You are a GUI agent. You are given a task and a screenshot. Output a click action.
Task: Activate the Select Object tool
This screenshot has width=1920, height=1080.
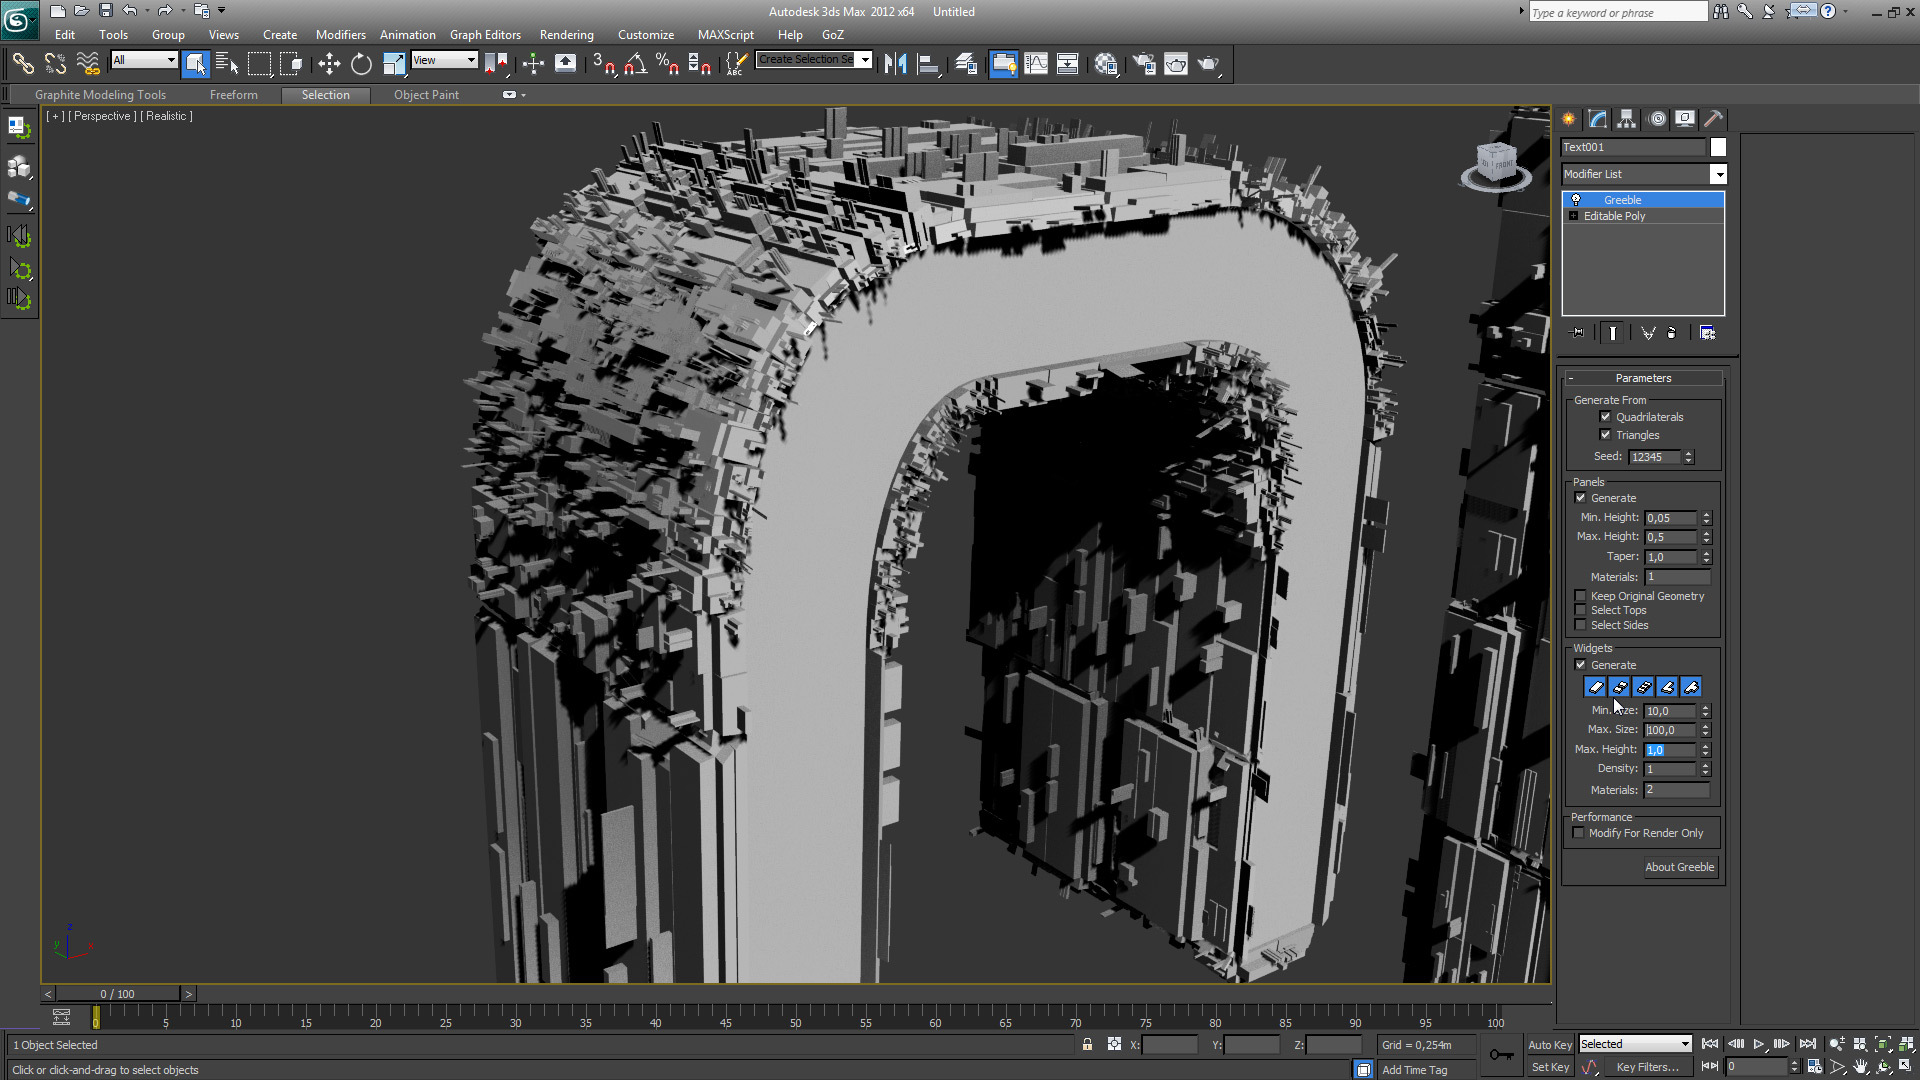(x=196, y=64)
